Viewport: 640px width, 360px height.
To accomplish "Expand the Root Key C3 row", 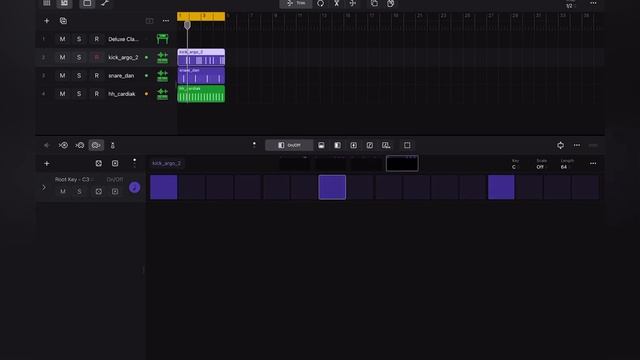I will coord(44,188).
